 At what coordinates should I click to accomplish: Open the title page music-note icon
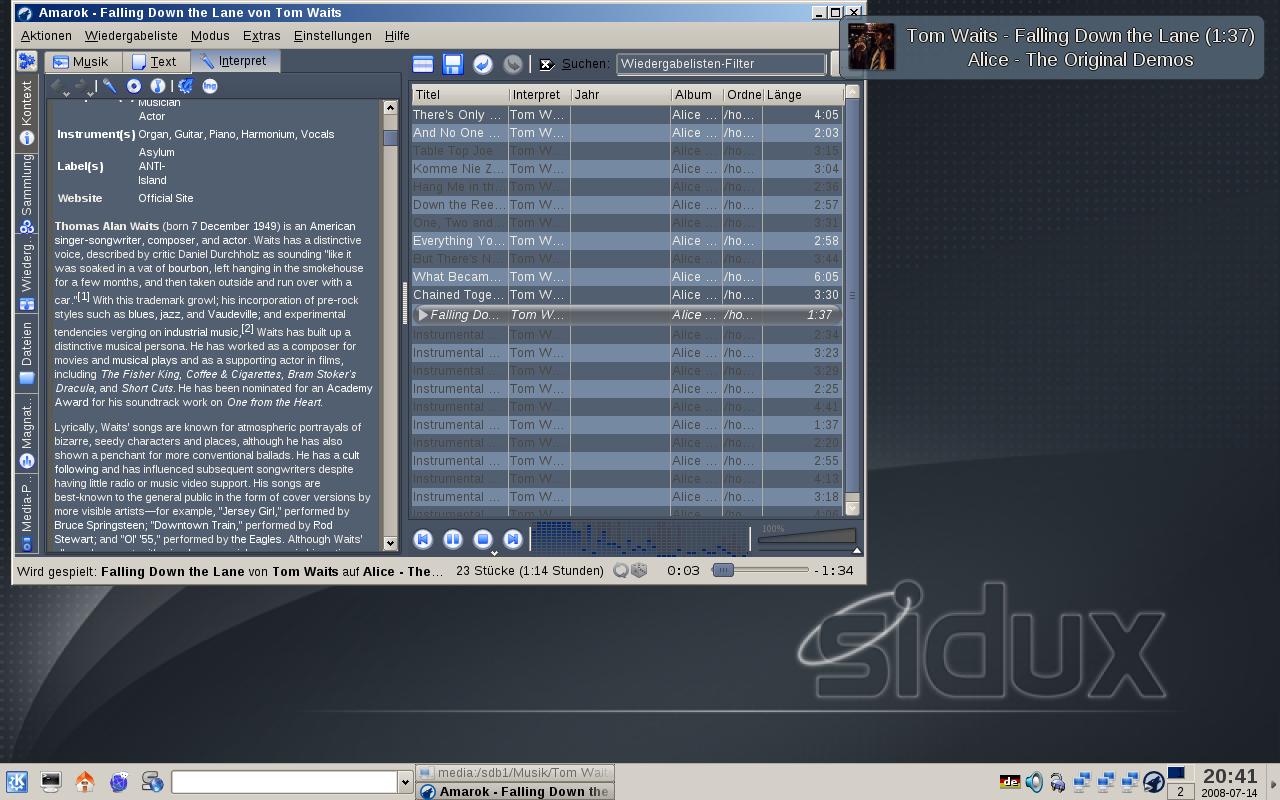coord(158,87)
